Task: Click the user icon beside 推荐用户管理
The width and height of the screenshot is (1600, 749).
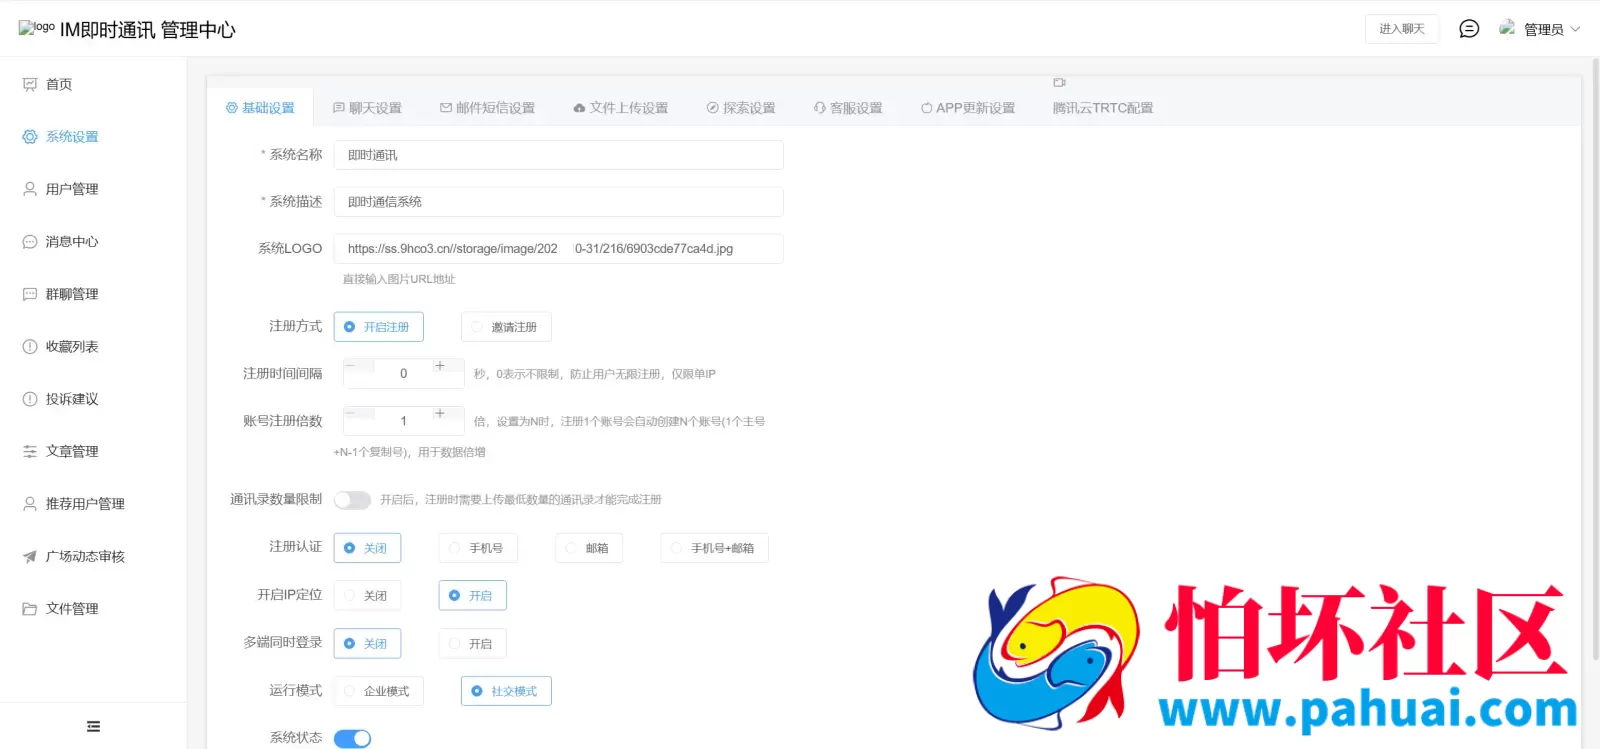Action: pos(30,504)
